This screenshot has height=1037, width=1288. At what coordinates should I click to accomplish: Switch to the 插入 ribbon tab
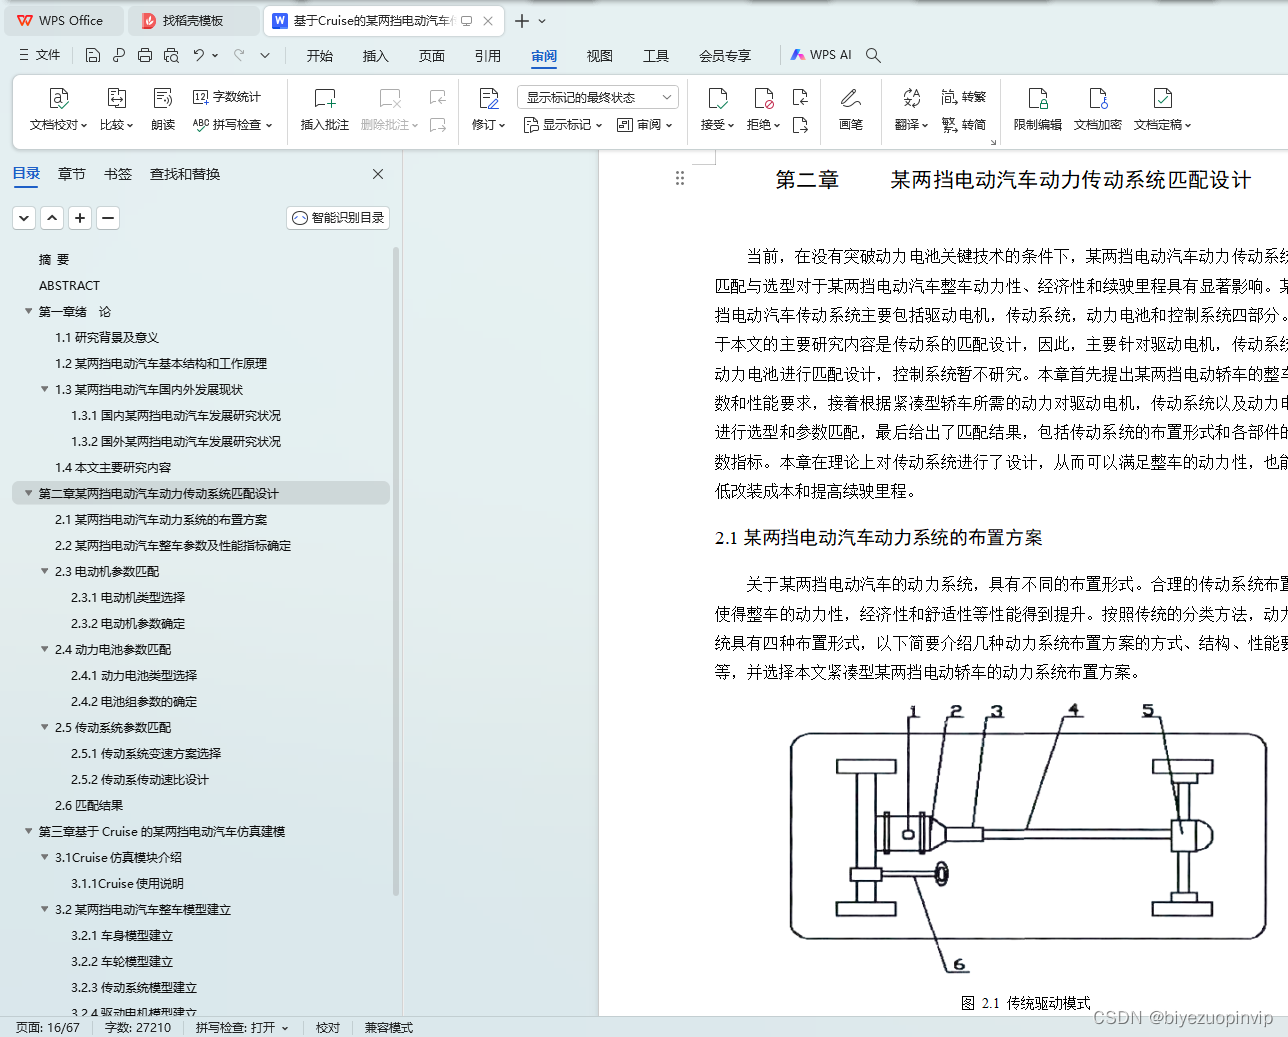[376, 56]
